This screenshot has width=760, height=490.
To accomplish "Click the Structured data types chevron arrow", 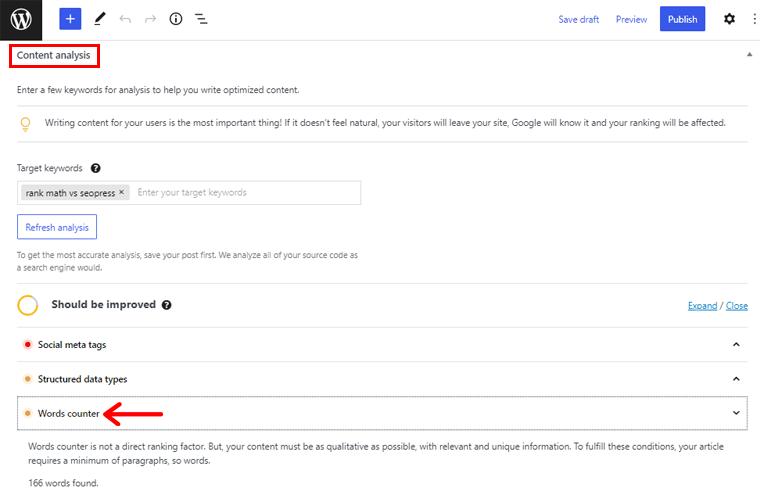I will pyautogui.click(x=736, y=379).
